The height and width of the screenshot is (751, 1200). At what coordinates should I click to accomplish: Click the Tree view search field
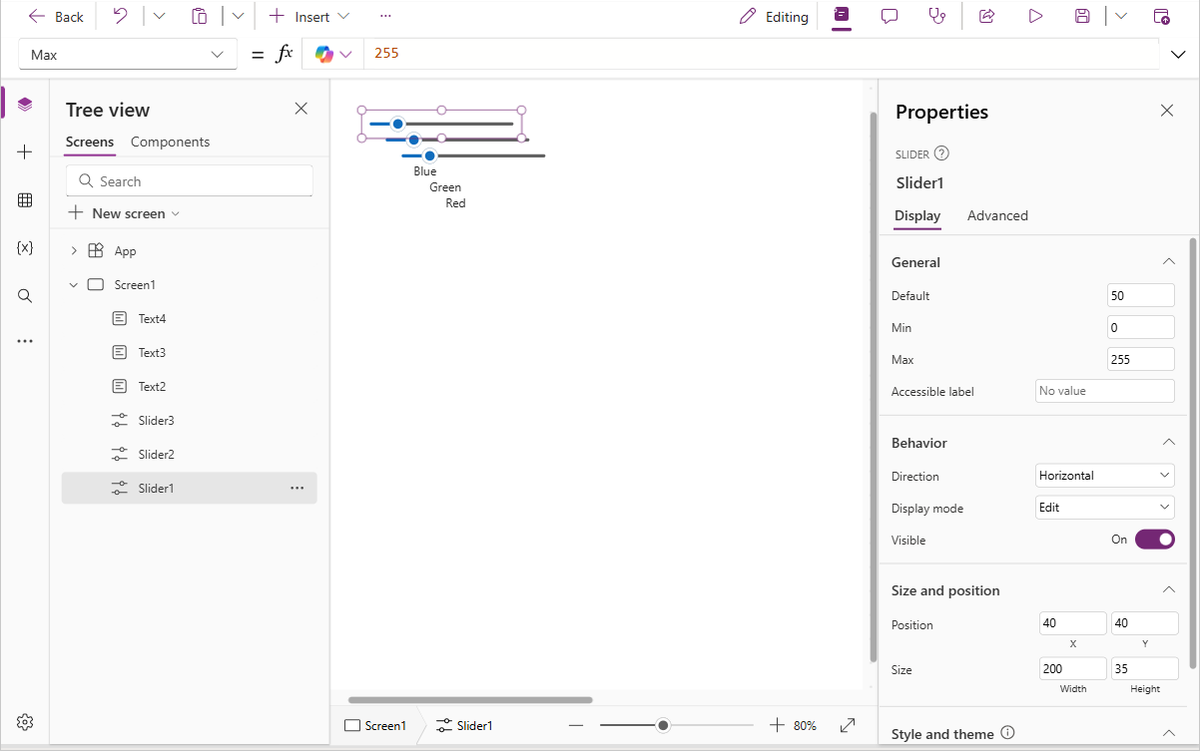coord(189,181)
